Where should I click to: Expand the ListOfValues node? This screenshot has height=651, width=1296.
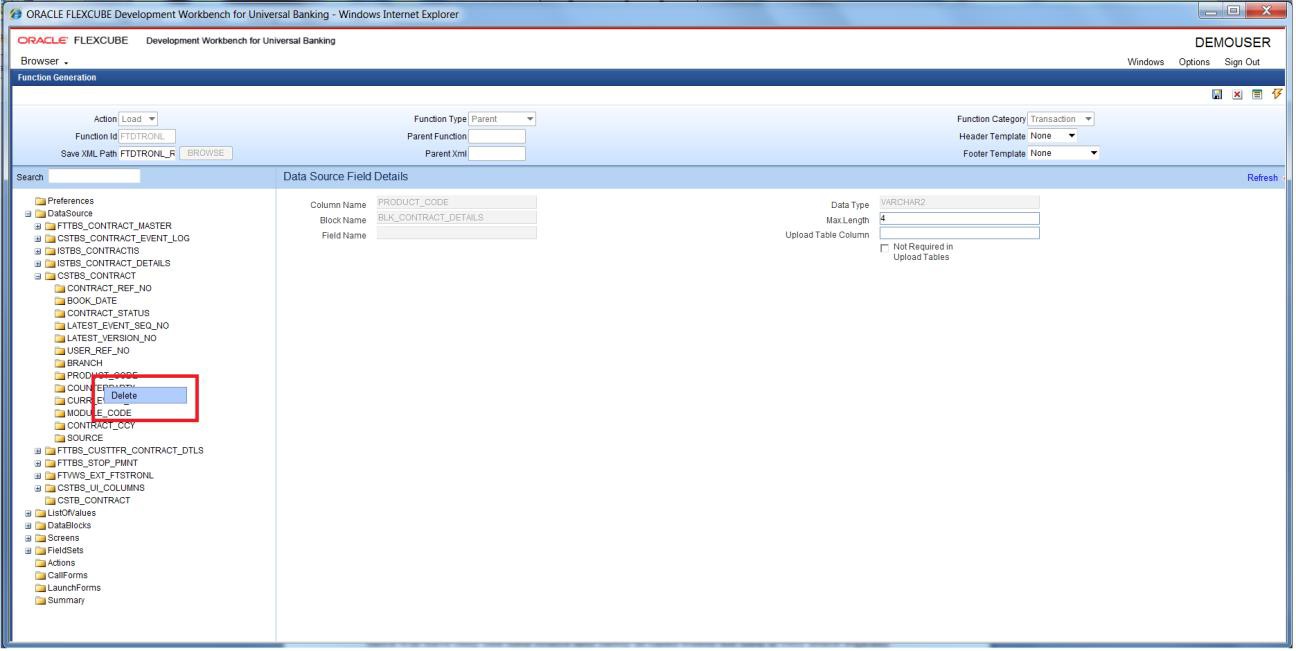pos(28,513)
